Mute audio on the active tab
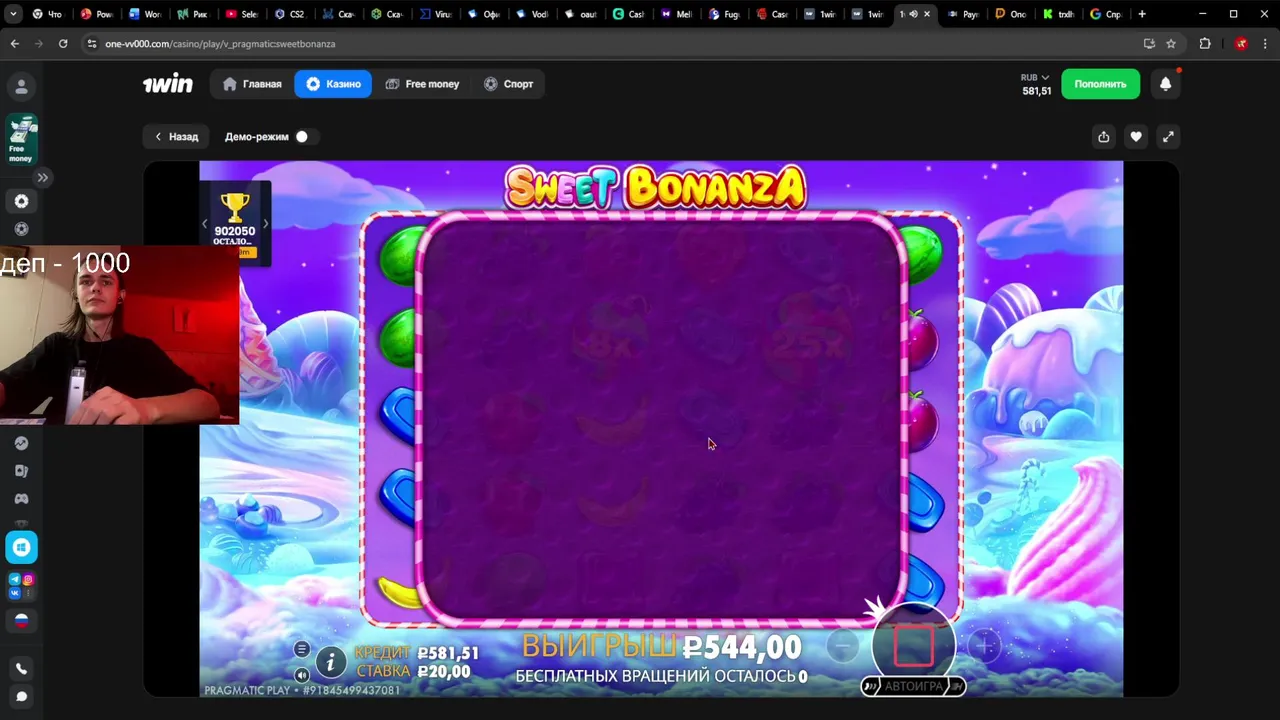 913,14
